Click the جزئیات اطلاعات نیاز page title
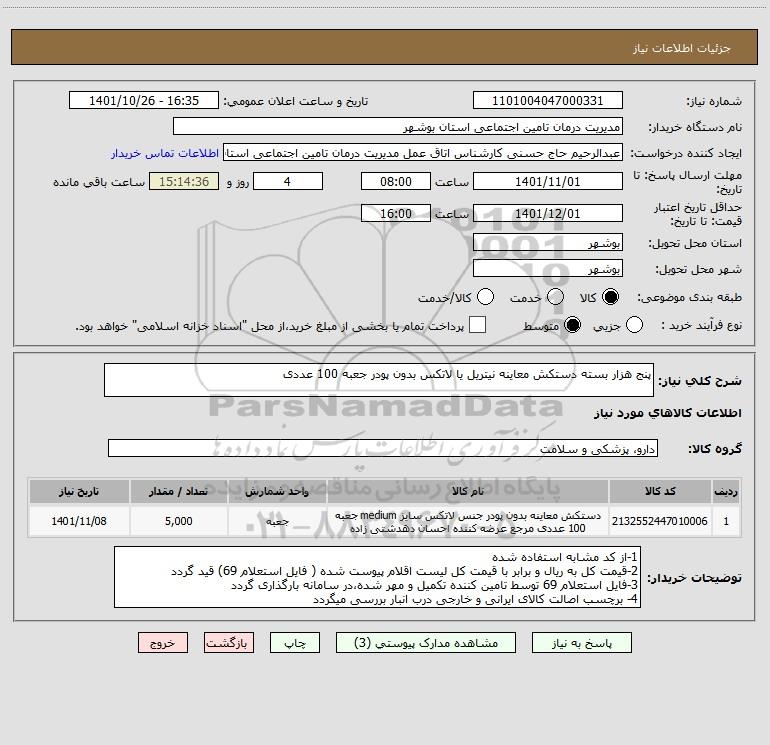The height and width of the screenshot is (745, 770). click(682, 48)
